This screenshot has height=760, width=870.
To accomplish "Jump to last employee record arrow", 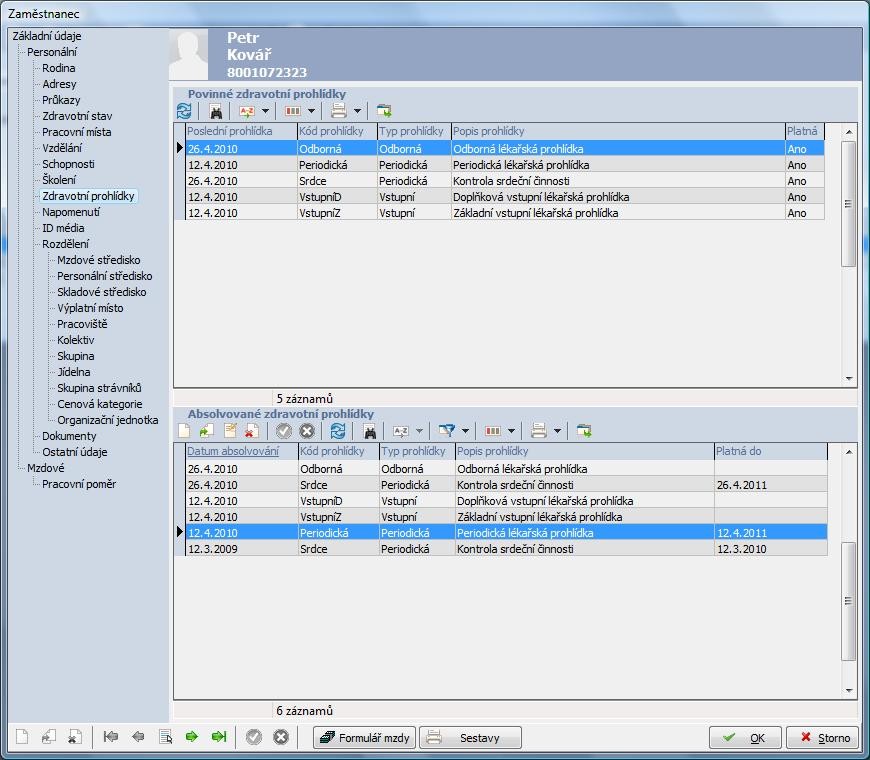I will 218,737.
